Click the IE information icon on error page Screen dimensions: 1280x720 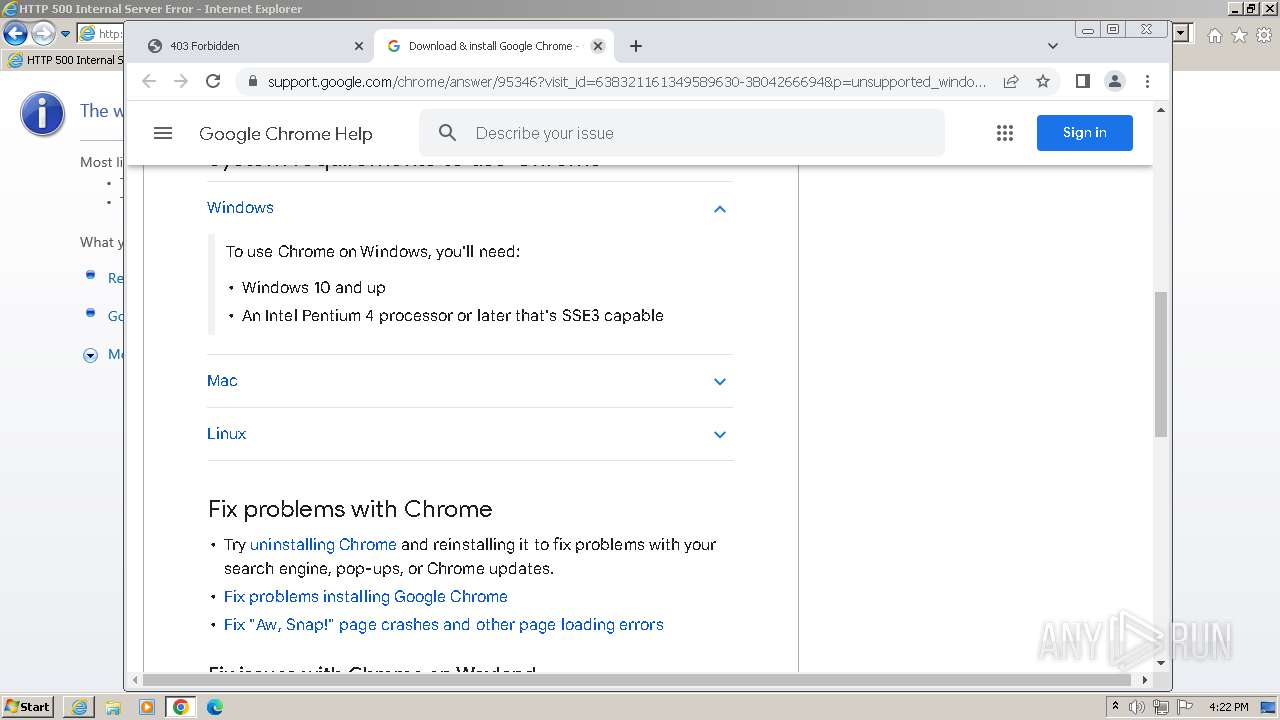(x=42, y=113)
